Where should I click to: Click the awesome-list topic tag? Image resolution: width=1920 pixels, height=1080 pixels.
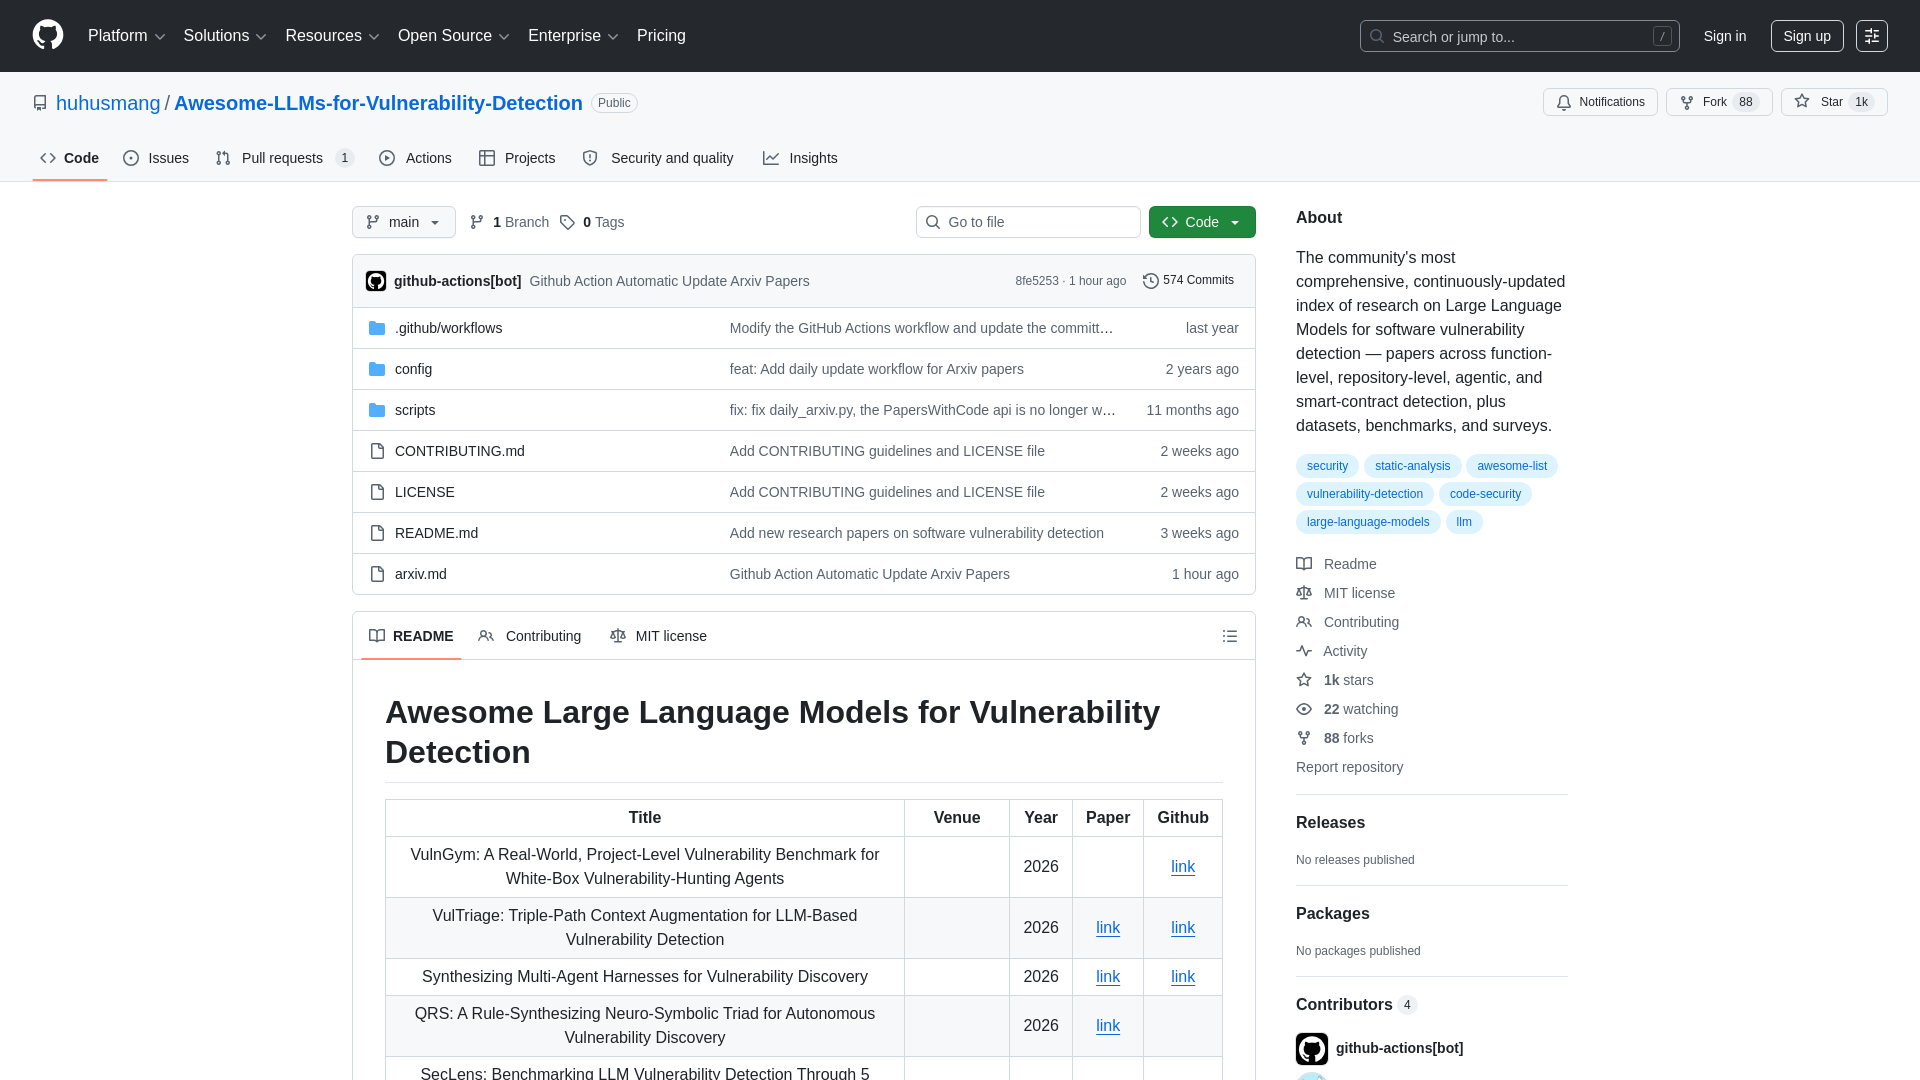click(x=1512, y=466)
